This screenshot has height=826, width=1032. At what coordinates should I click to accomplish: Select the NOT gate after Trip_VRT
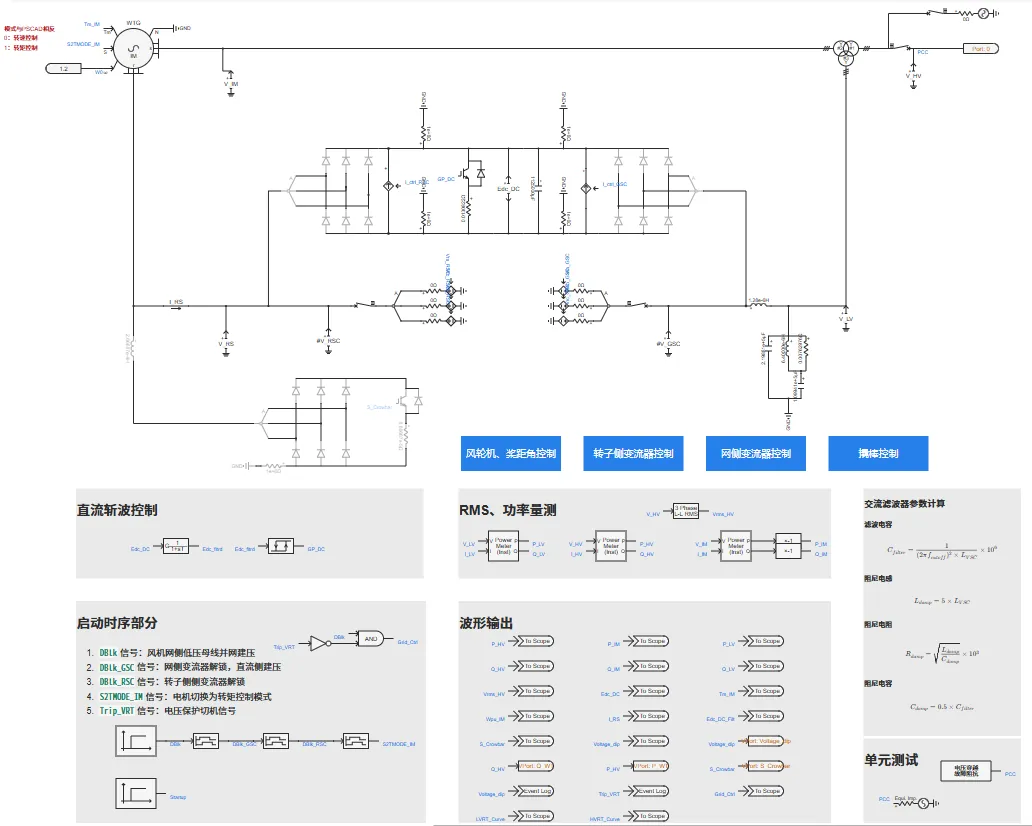point(319,642)
